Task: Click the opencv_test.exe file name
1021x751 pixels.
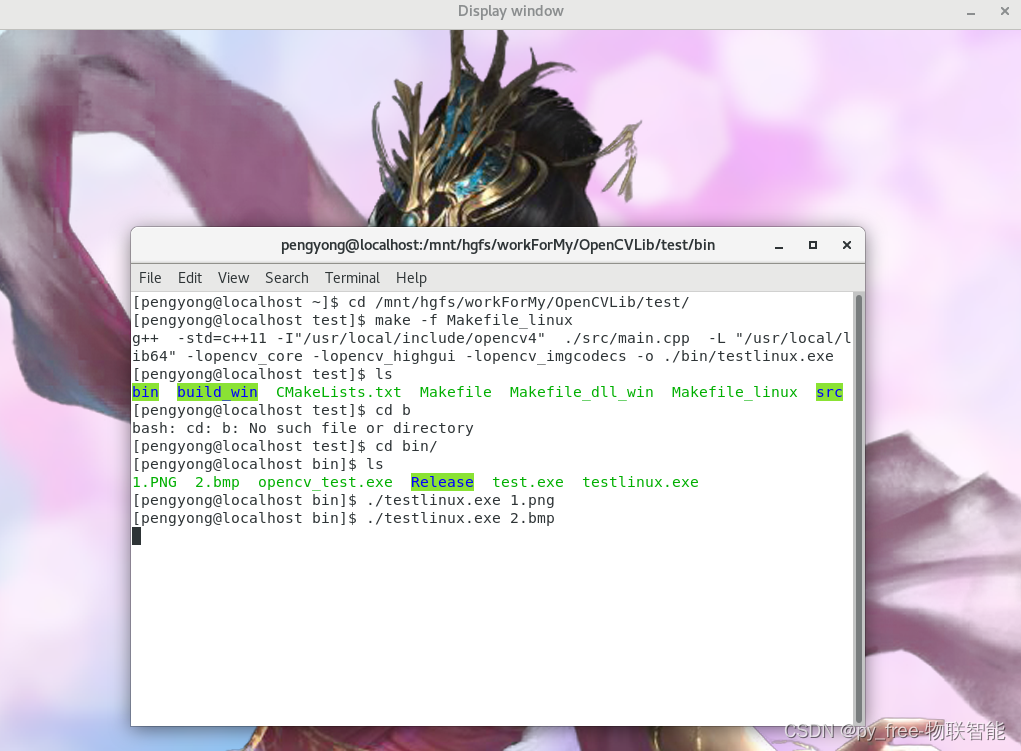Action: pos(325,482)
